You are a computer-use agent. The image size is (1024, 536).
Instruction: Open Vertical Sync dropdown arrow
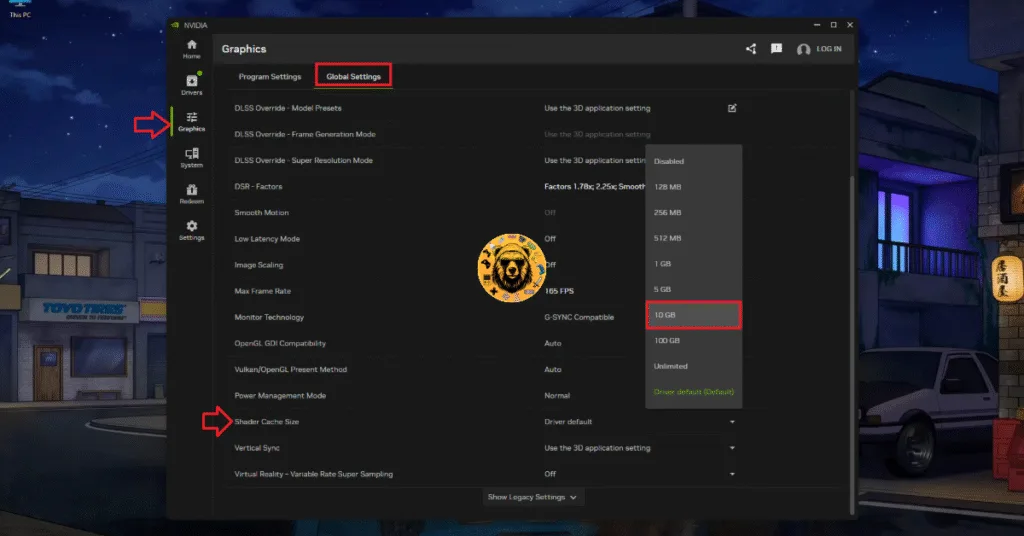point(732,448)
